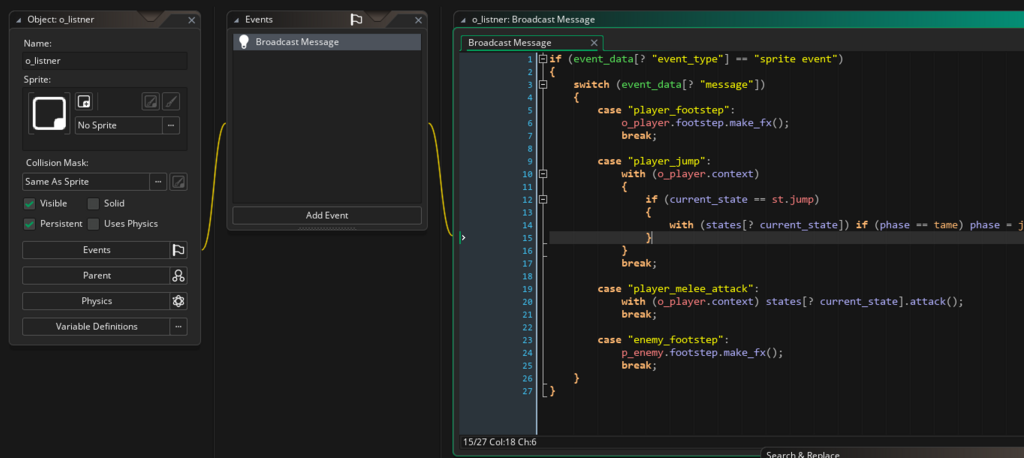Click the edit image pencil icon
This screenshot has height=458, width=1024.
[172, 101]
